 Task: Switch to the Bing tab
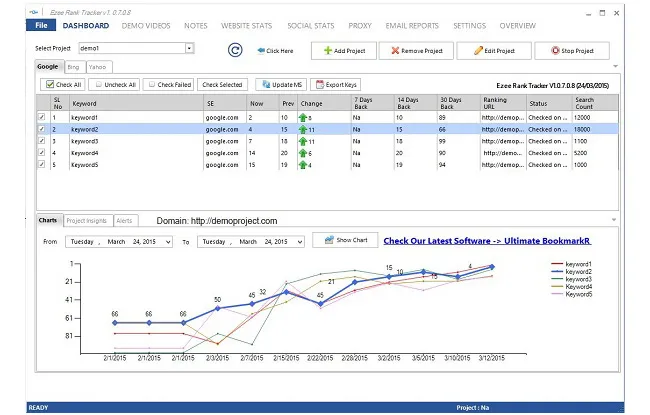pos(74,67)
